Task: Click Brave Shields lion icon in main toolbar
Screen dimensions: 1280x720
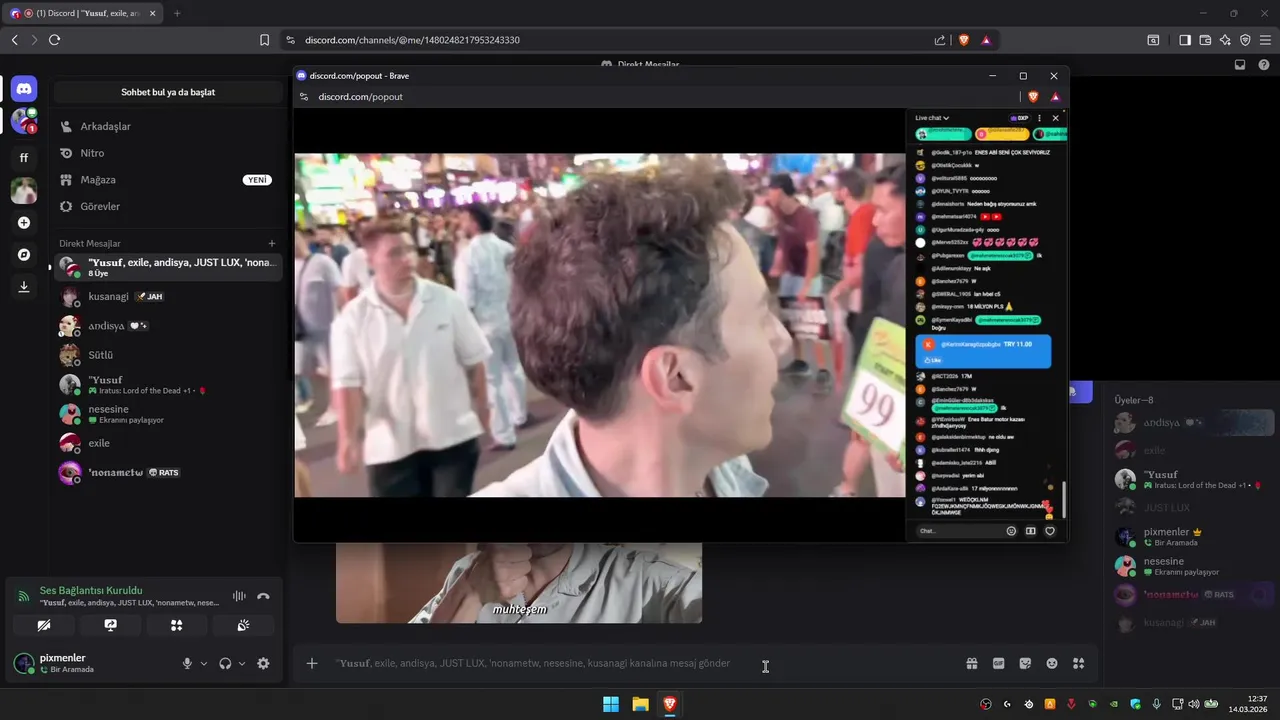Action: [964, 40]
